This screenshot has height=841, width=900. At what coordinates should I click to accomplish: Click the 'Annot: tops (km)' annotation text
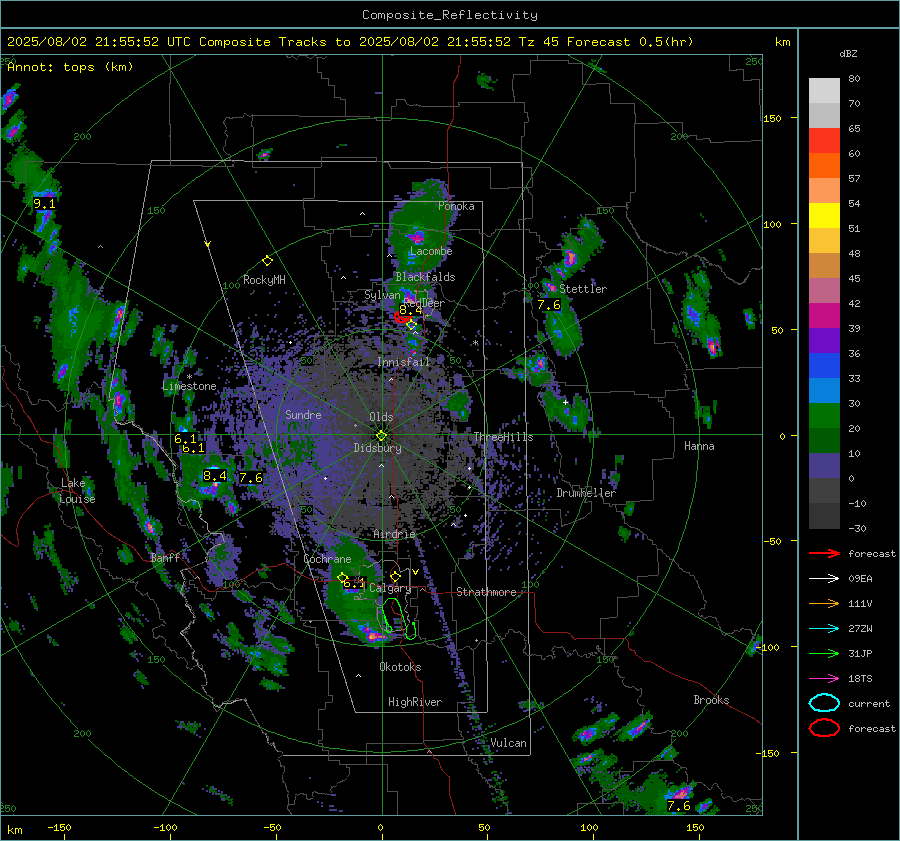tap(70, 67)
